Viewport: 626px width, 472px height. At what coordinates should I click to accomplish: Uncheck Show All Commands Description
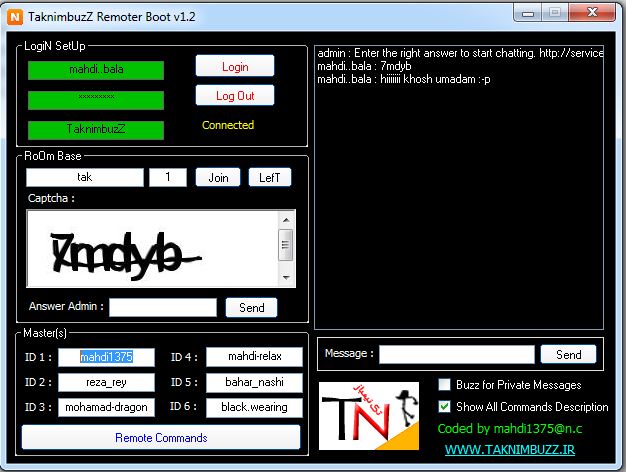(x=444, y=407)
